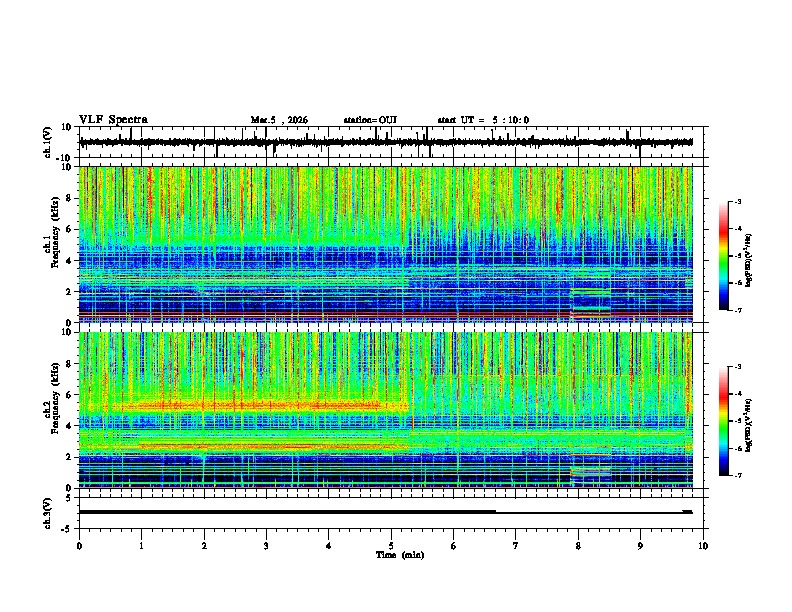Click time axis tick label "4"
This screenshot has height=612, width=792.
(329, 546)
